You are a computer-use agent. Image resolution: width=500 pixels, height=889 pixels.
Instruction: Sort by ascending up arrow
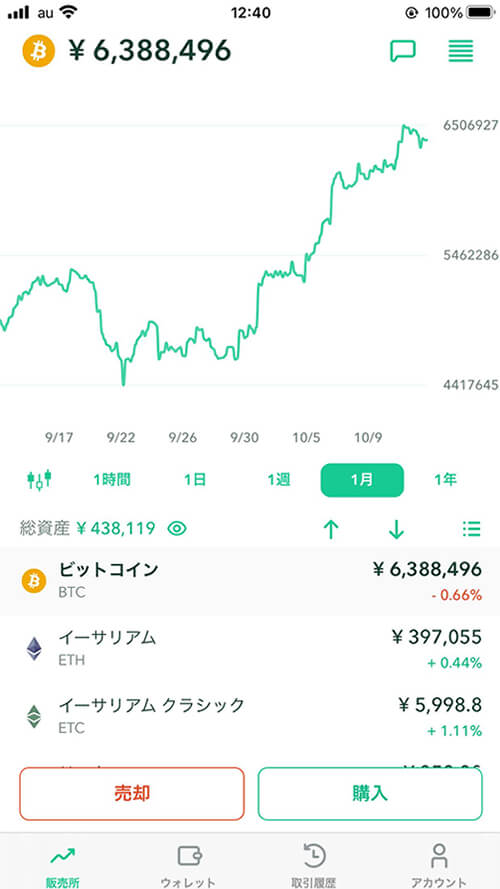click(x=331, y=530)
